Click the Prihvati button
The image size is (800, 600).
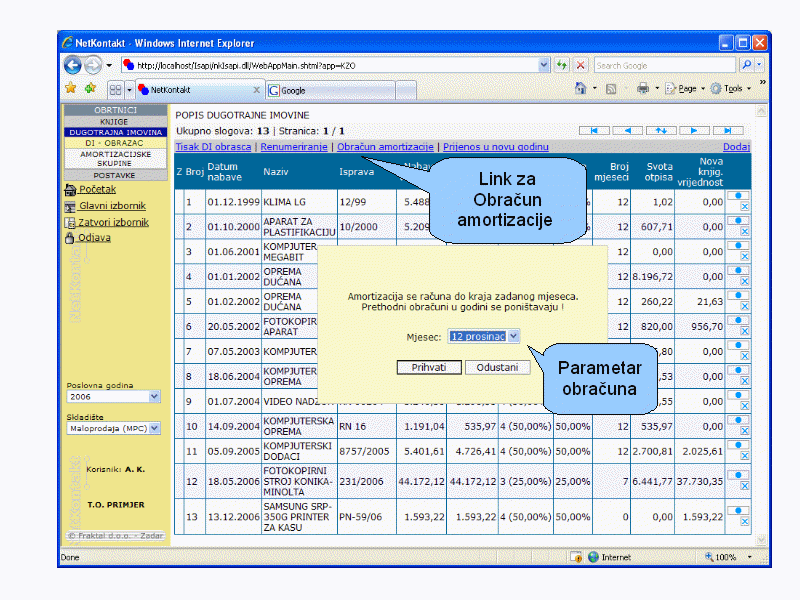pyautogui.click(x=429, y=367)
